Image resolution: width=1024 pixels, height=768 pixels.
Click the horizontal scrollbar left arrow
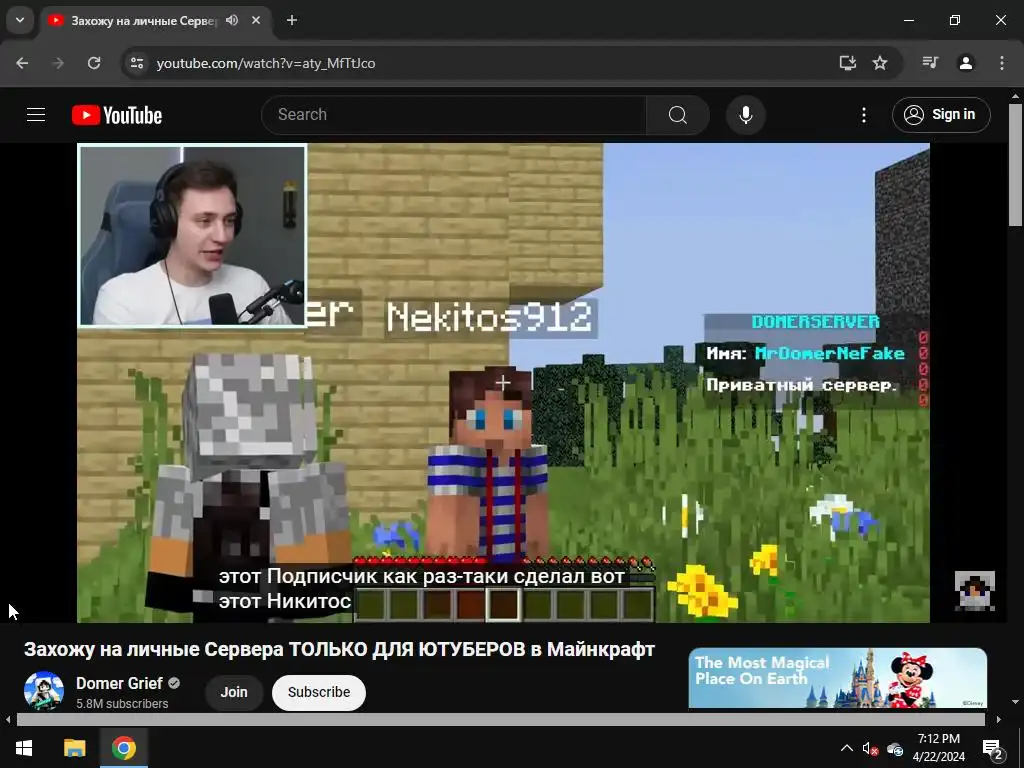[8, 720]
